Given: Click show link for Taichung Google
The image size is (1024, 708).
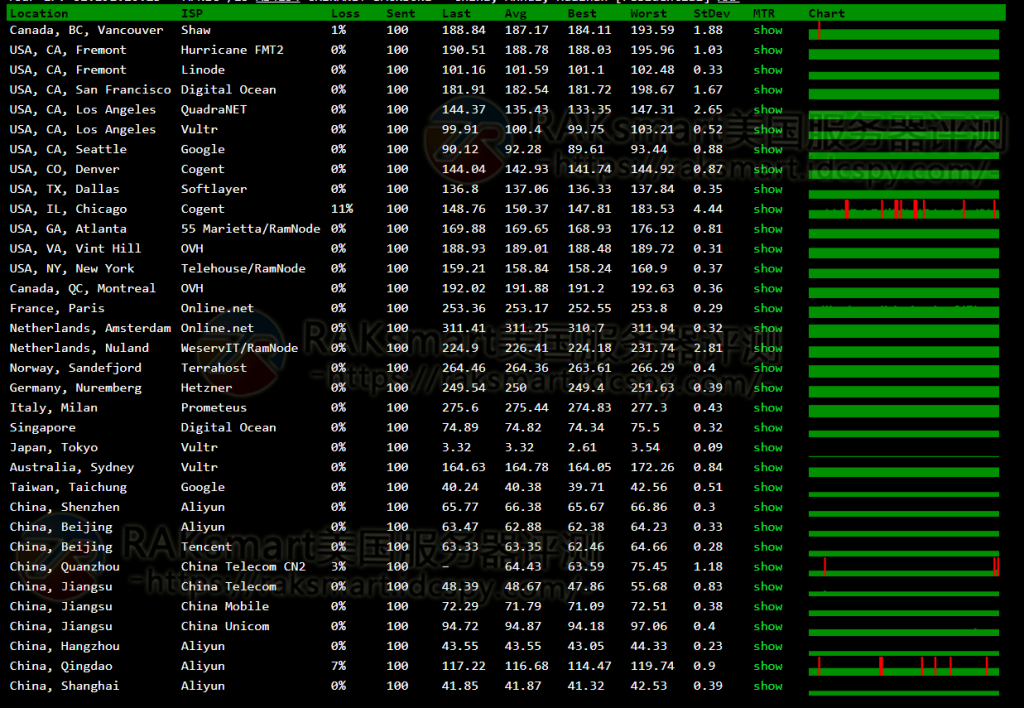Looking at the screenshot, I should coord(768,487).
